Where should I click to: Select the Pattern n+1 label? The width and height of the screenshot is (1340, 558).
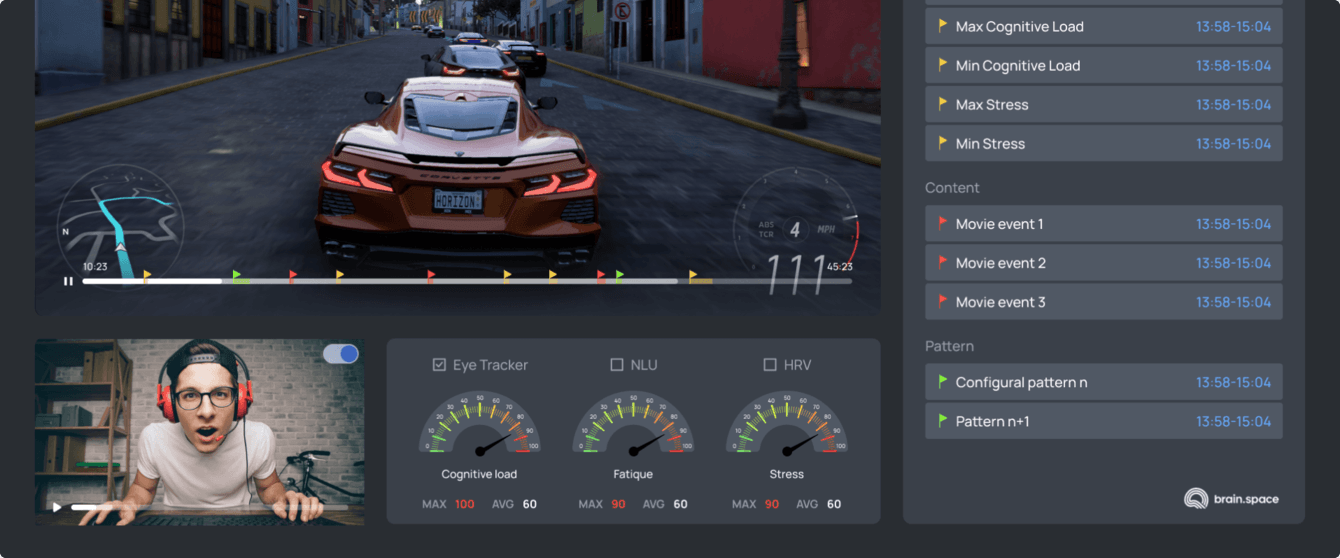click(x=992, y=421)
